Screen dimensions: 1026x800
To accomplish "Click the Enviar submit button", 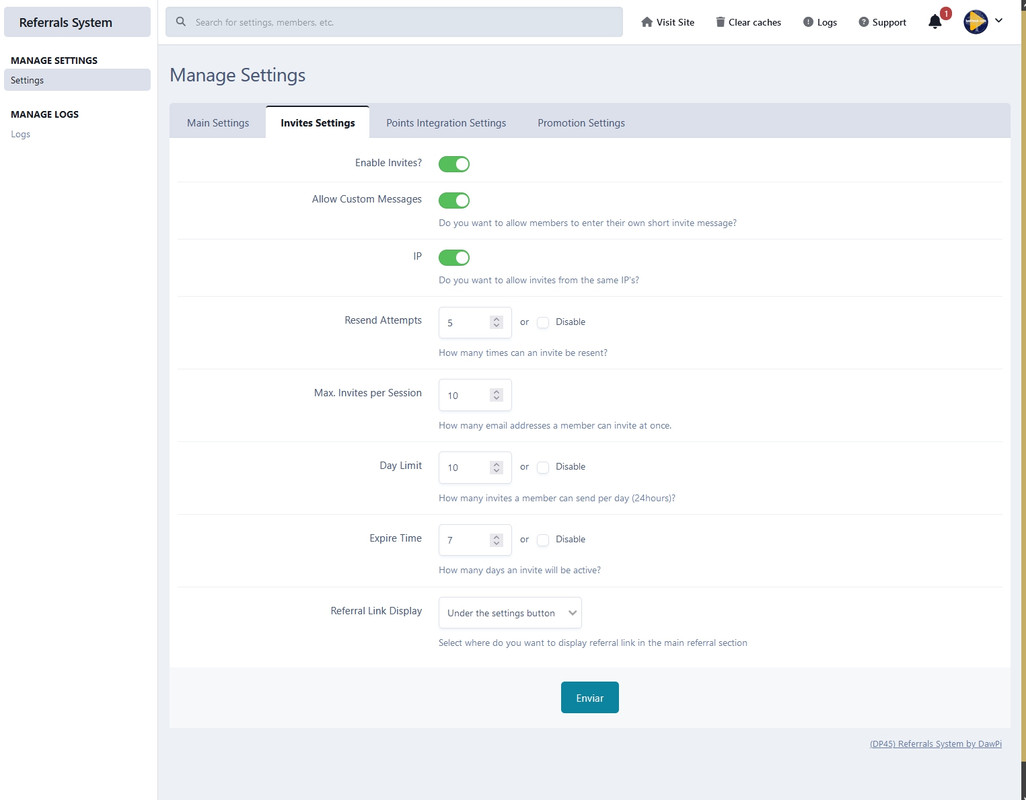I will click(x=590, y=697).
